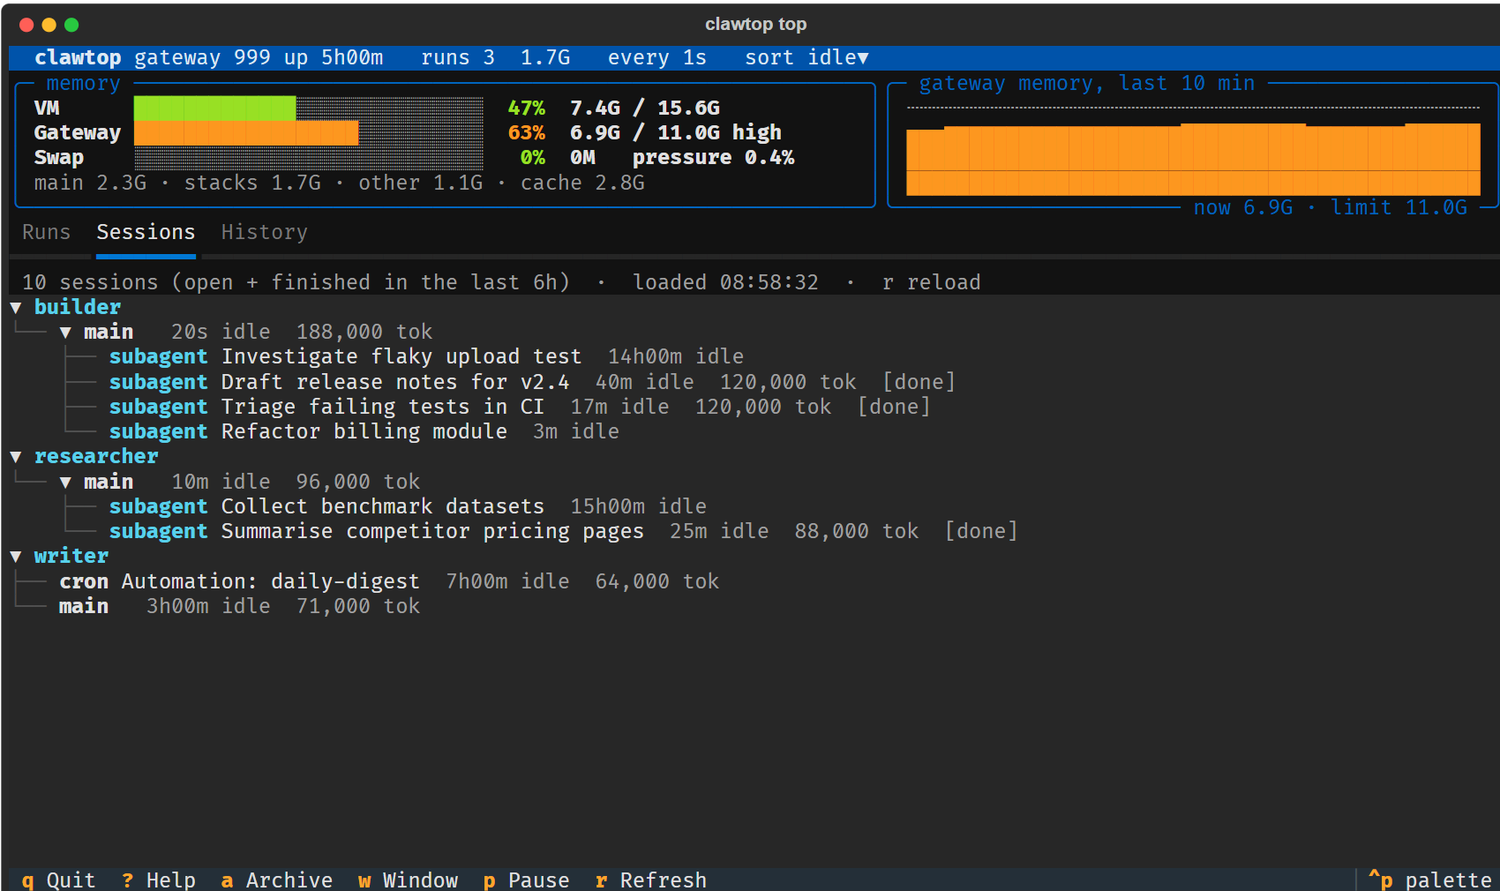Open the sort idle dropdown
The width and height of the screenshot is (1500, 891).
pos(807,58)
